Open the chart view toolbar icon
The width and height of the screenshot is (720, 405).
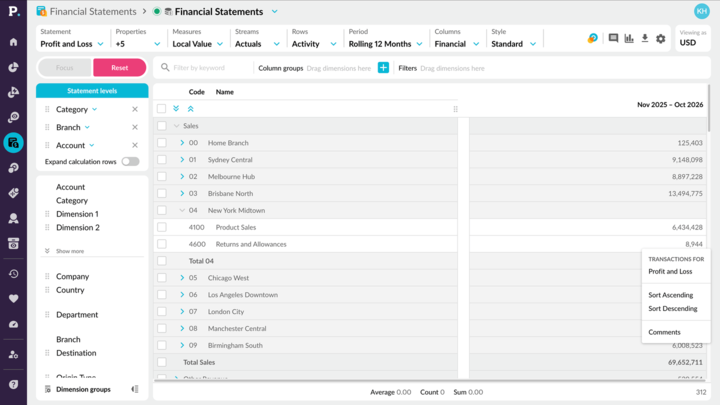629,38
